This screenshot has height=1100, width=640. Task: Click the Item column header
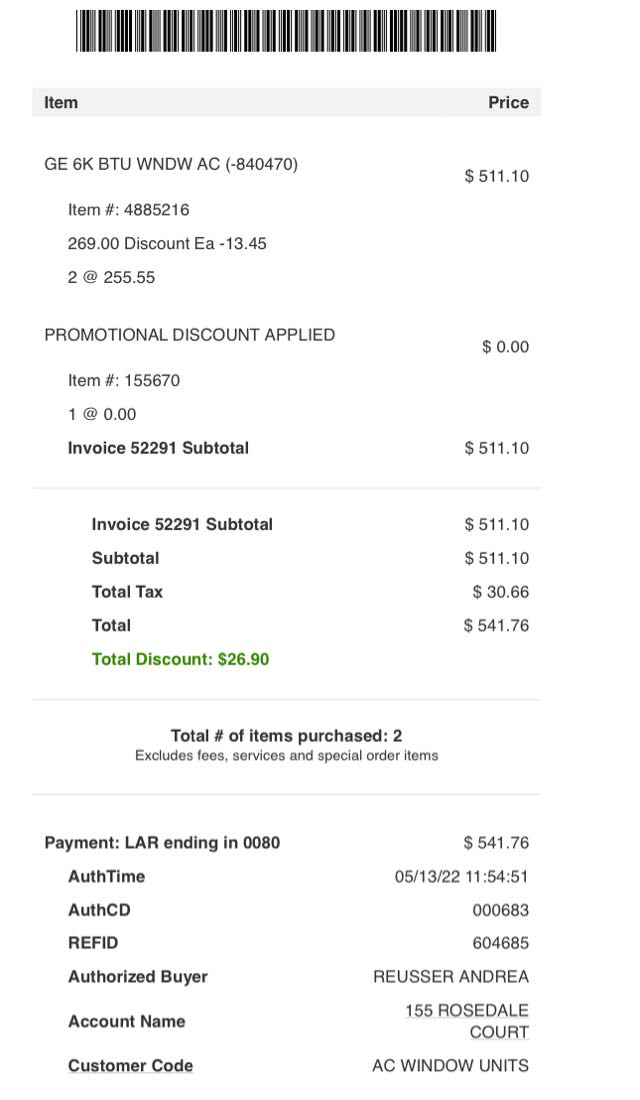click(x=61, y=102)
